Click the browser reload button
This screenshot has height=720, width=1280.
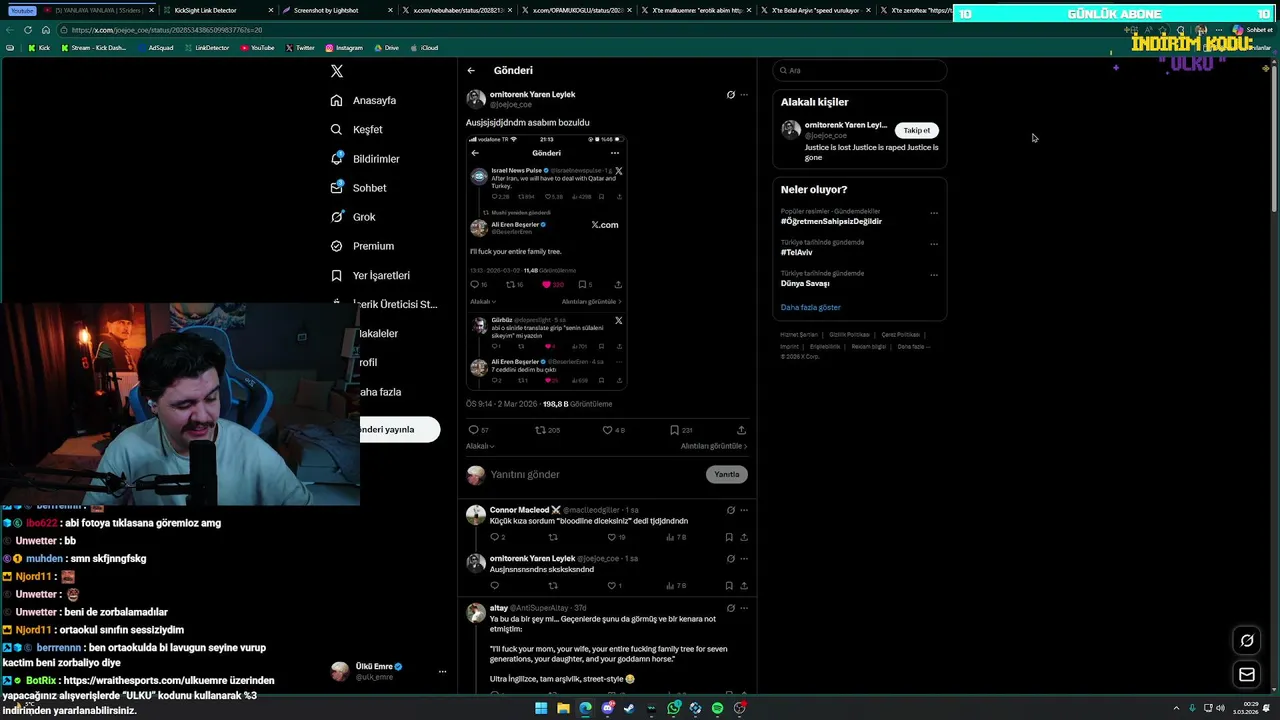click(x=28, y=30)
